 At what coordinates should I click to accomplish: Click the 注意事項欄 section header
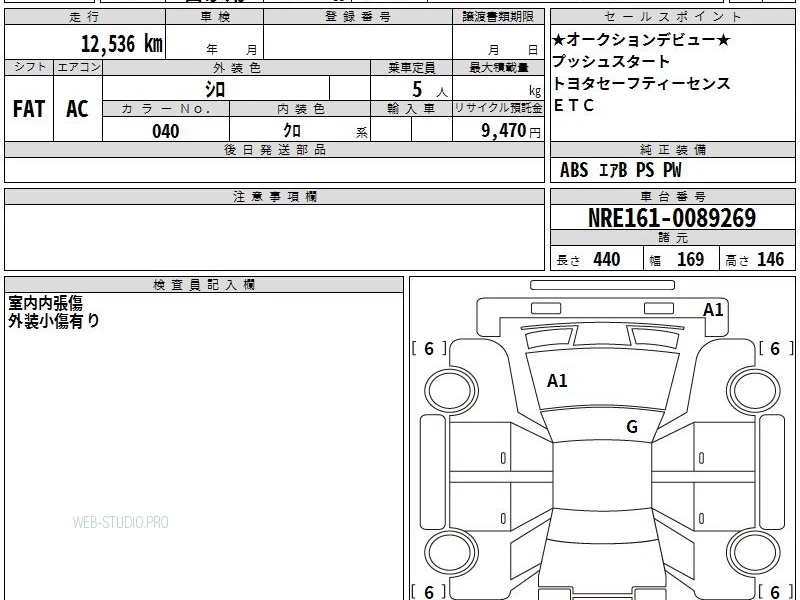click(x=274, y=196)
